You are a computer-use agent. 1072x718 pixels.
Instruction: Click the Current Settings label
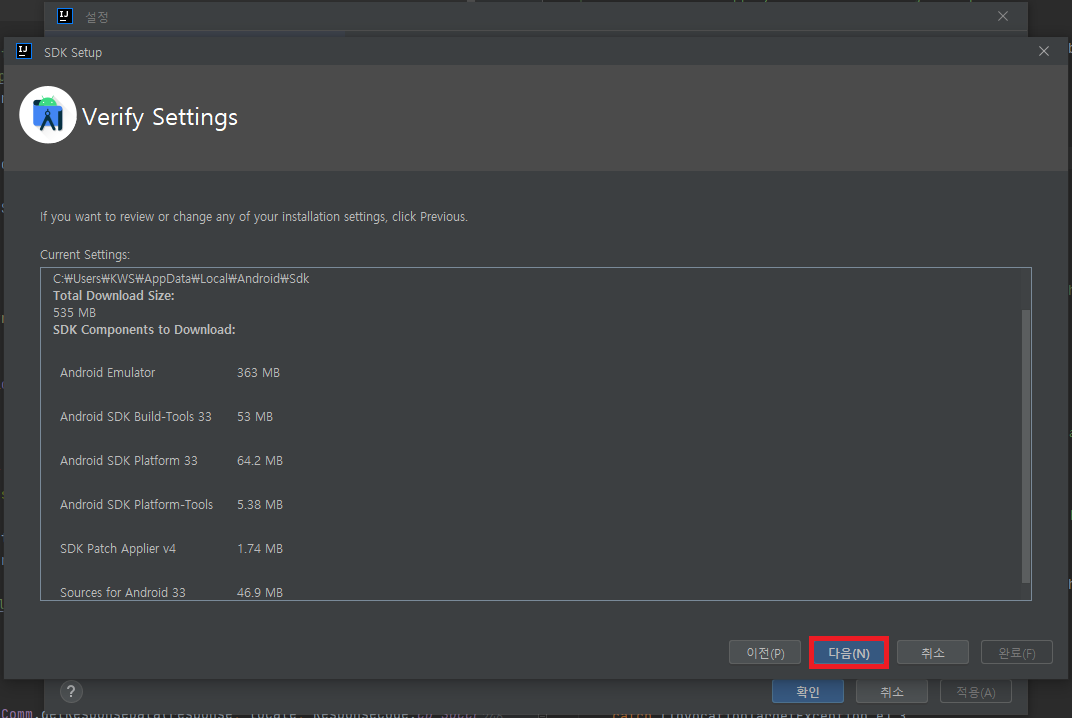pos(85,254)
